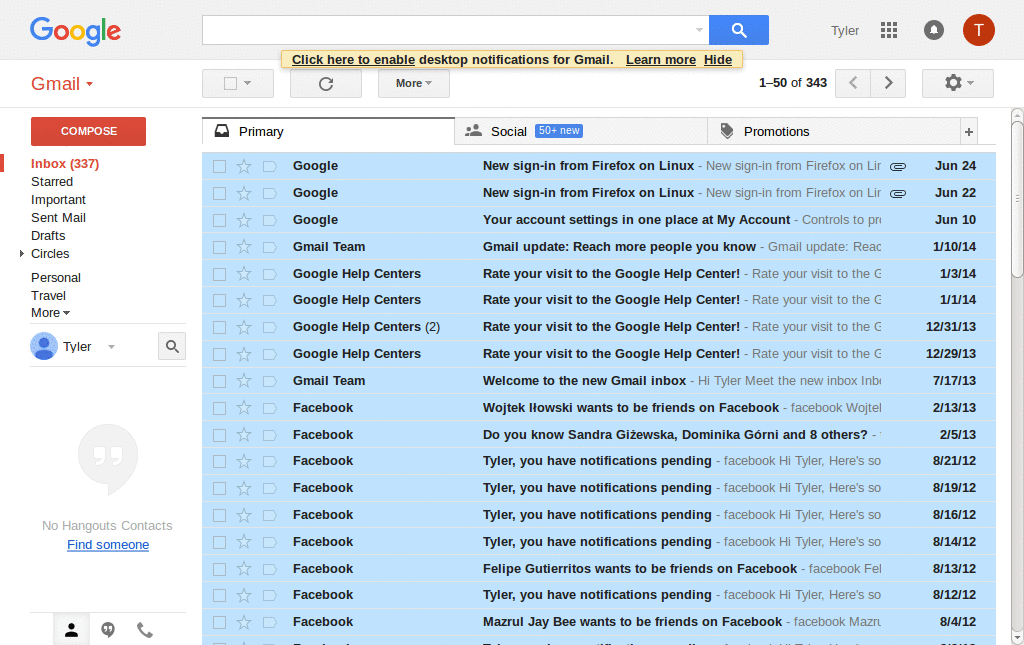The image size is (1024, 645).
Task: Open the notifications bell icon
Action: (x=933, y=30)
